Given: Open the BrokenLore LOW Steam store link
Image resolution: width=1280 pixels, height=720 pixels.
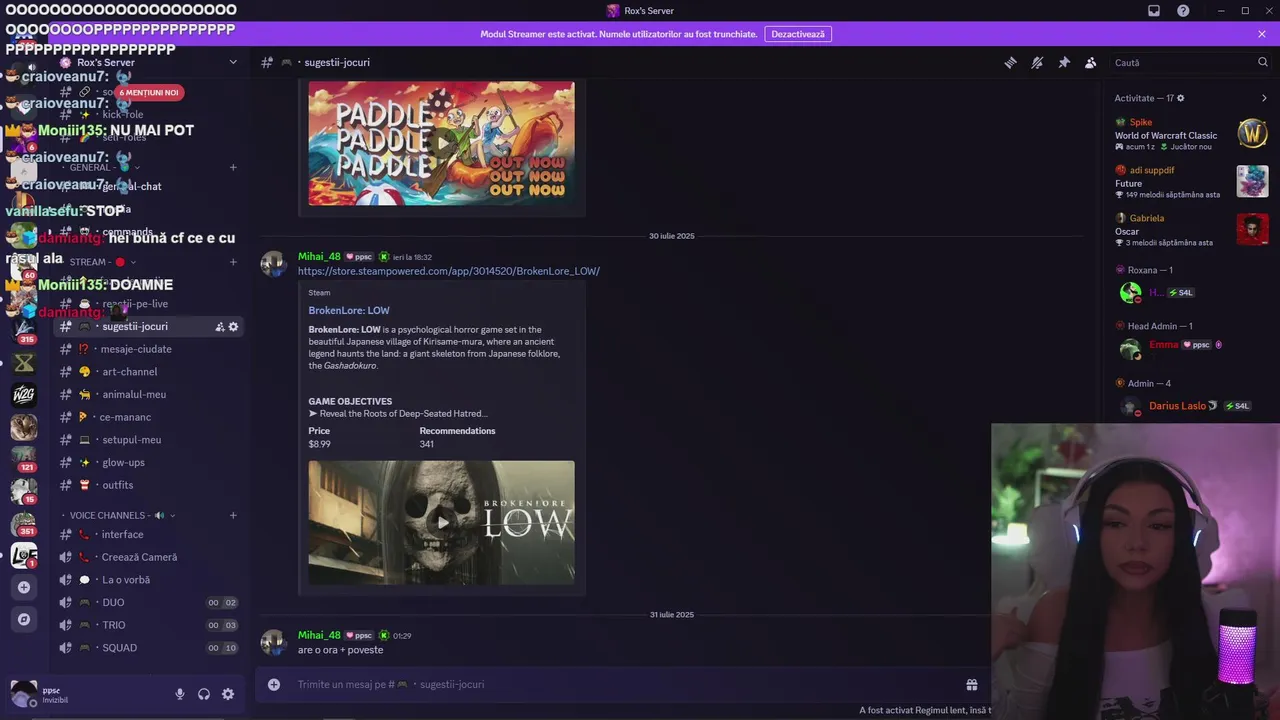Looking at the screenshot, I should pos(449,271).
